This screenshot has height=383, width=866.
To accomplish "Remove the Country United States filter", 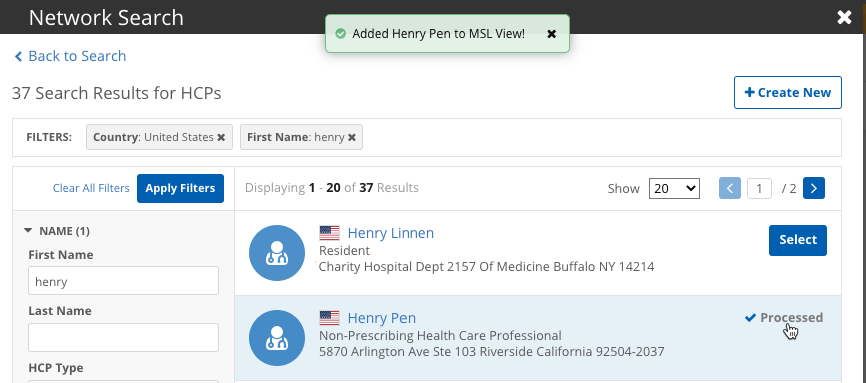I will pos(221,137).
